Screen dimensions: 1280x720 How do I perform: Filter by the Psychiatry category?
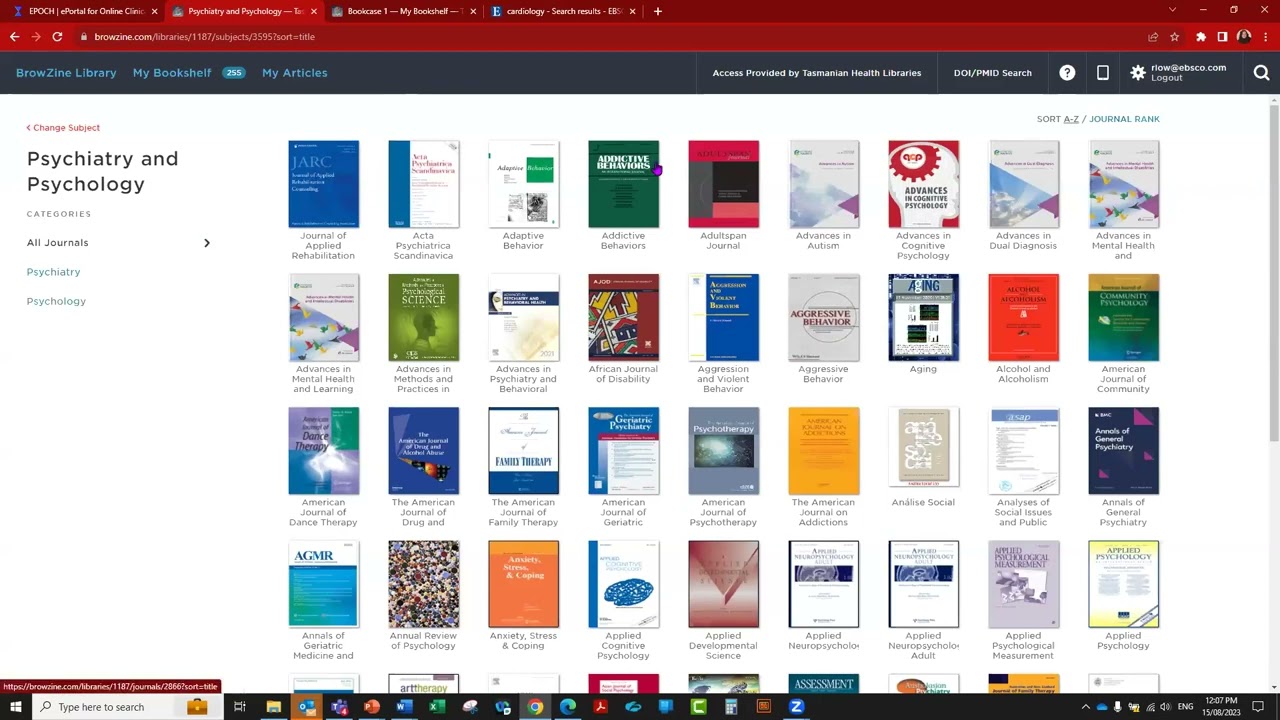coord(53,272)
